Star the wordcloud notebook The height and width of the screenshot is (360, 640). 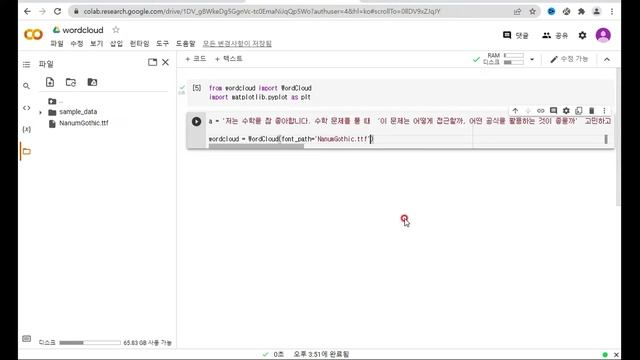point(116,30)
